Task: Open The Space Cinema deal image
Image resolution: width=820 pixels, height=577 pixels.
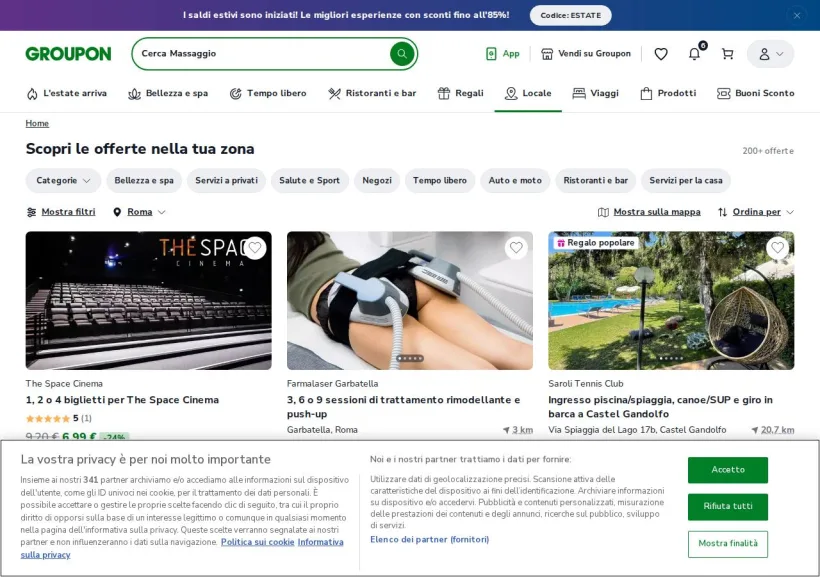Action: 149,300
